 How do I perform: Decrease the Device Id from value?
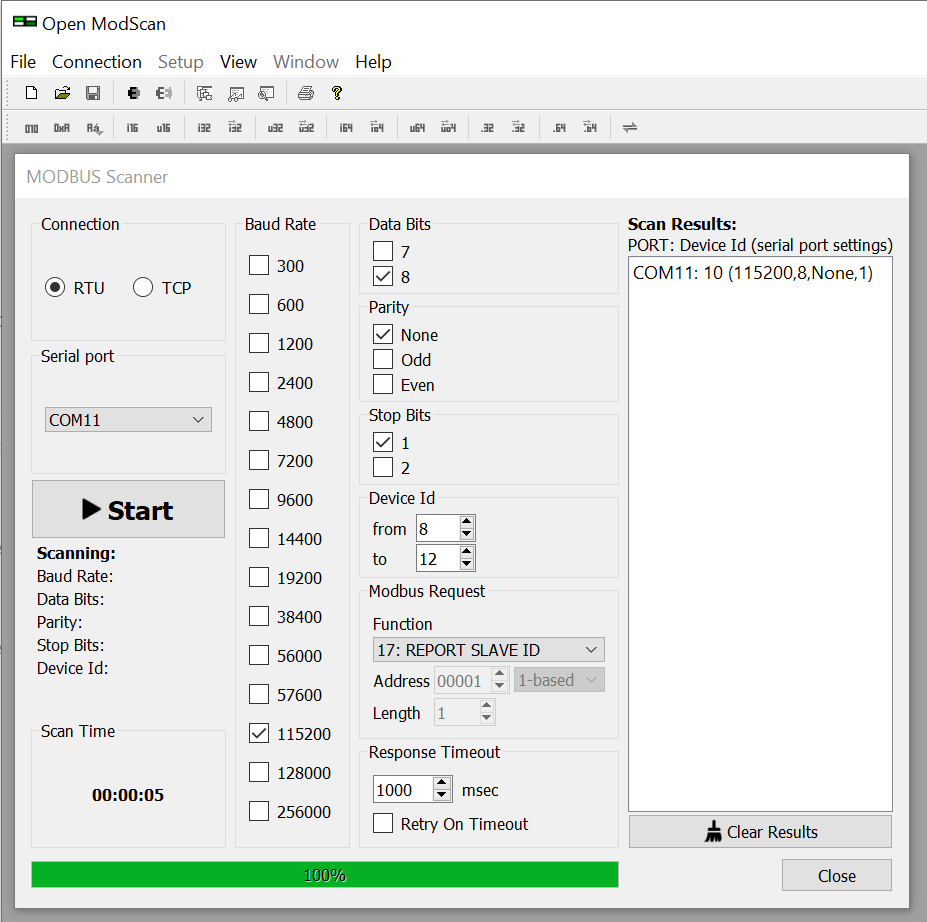pos(466,534)
